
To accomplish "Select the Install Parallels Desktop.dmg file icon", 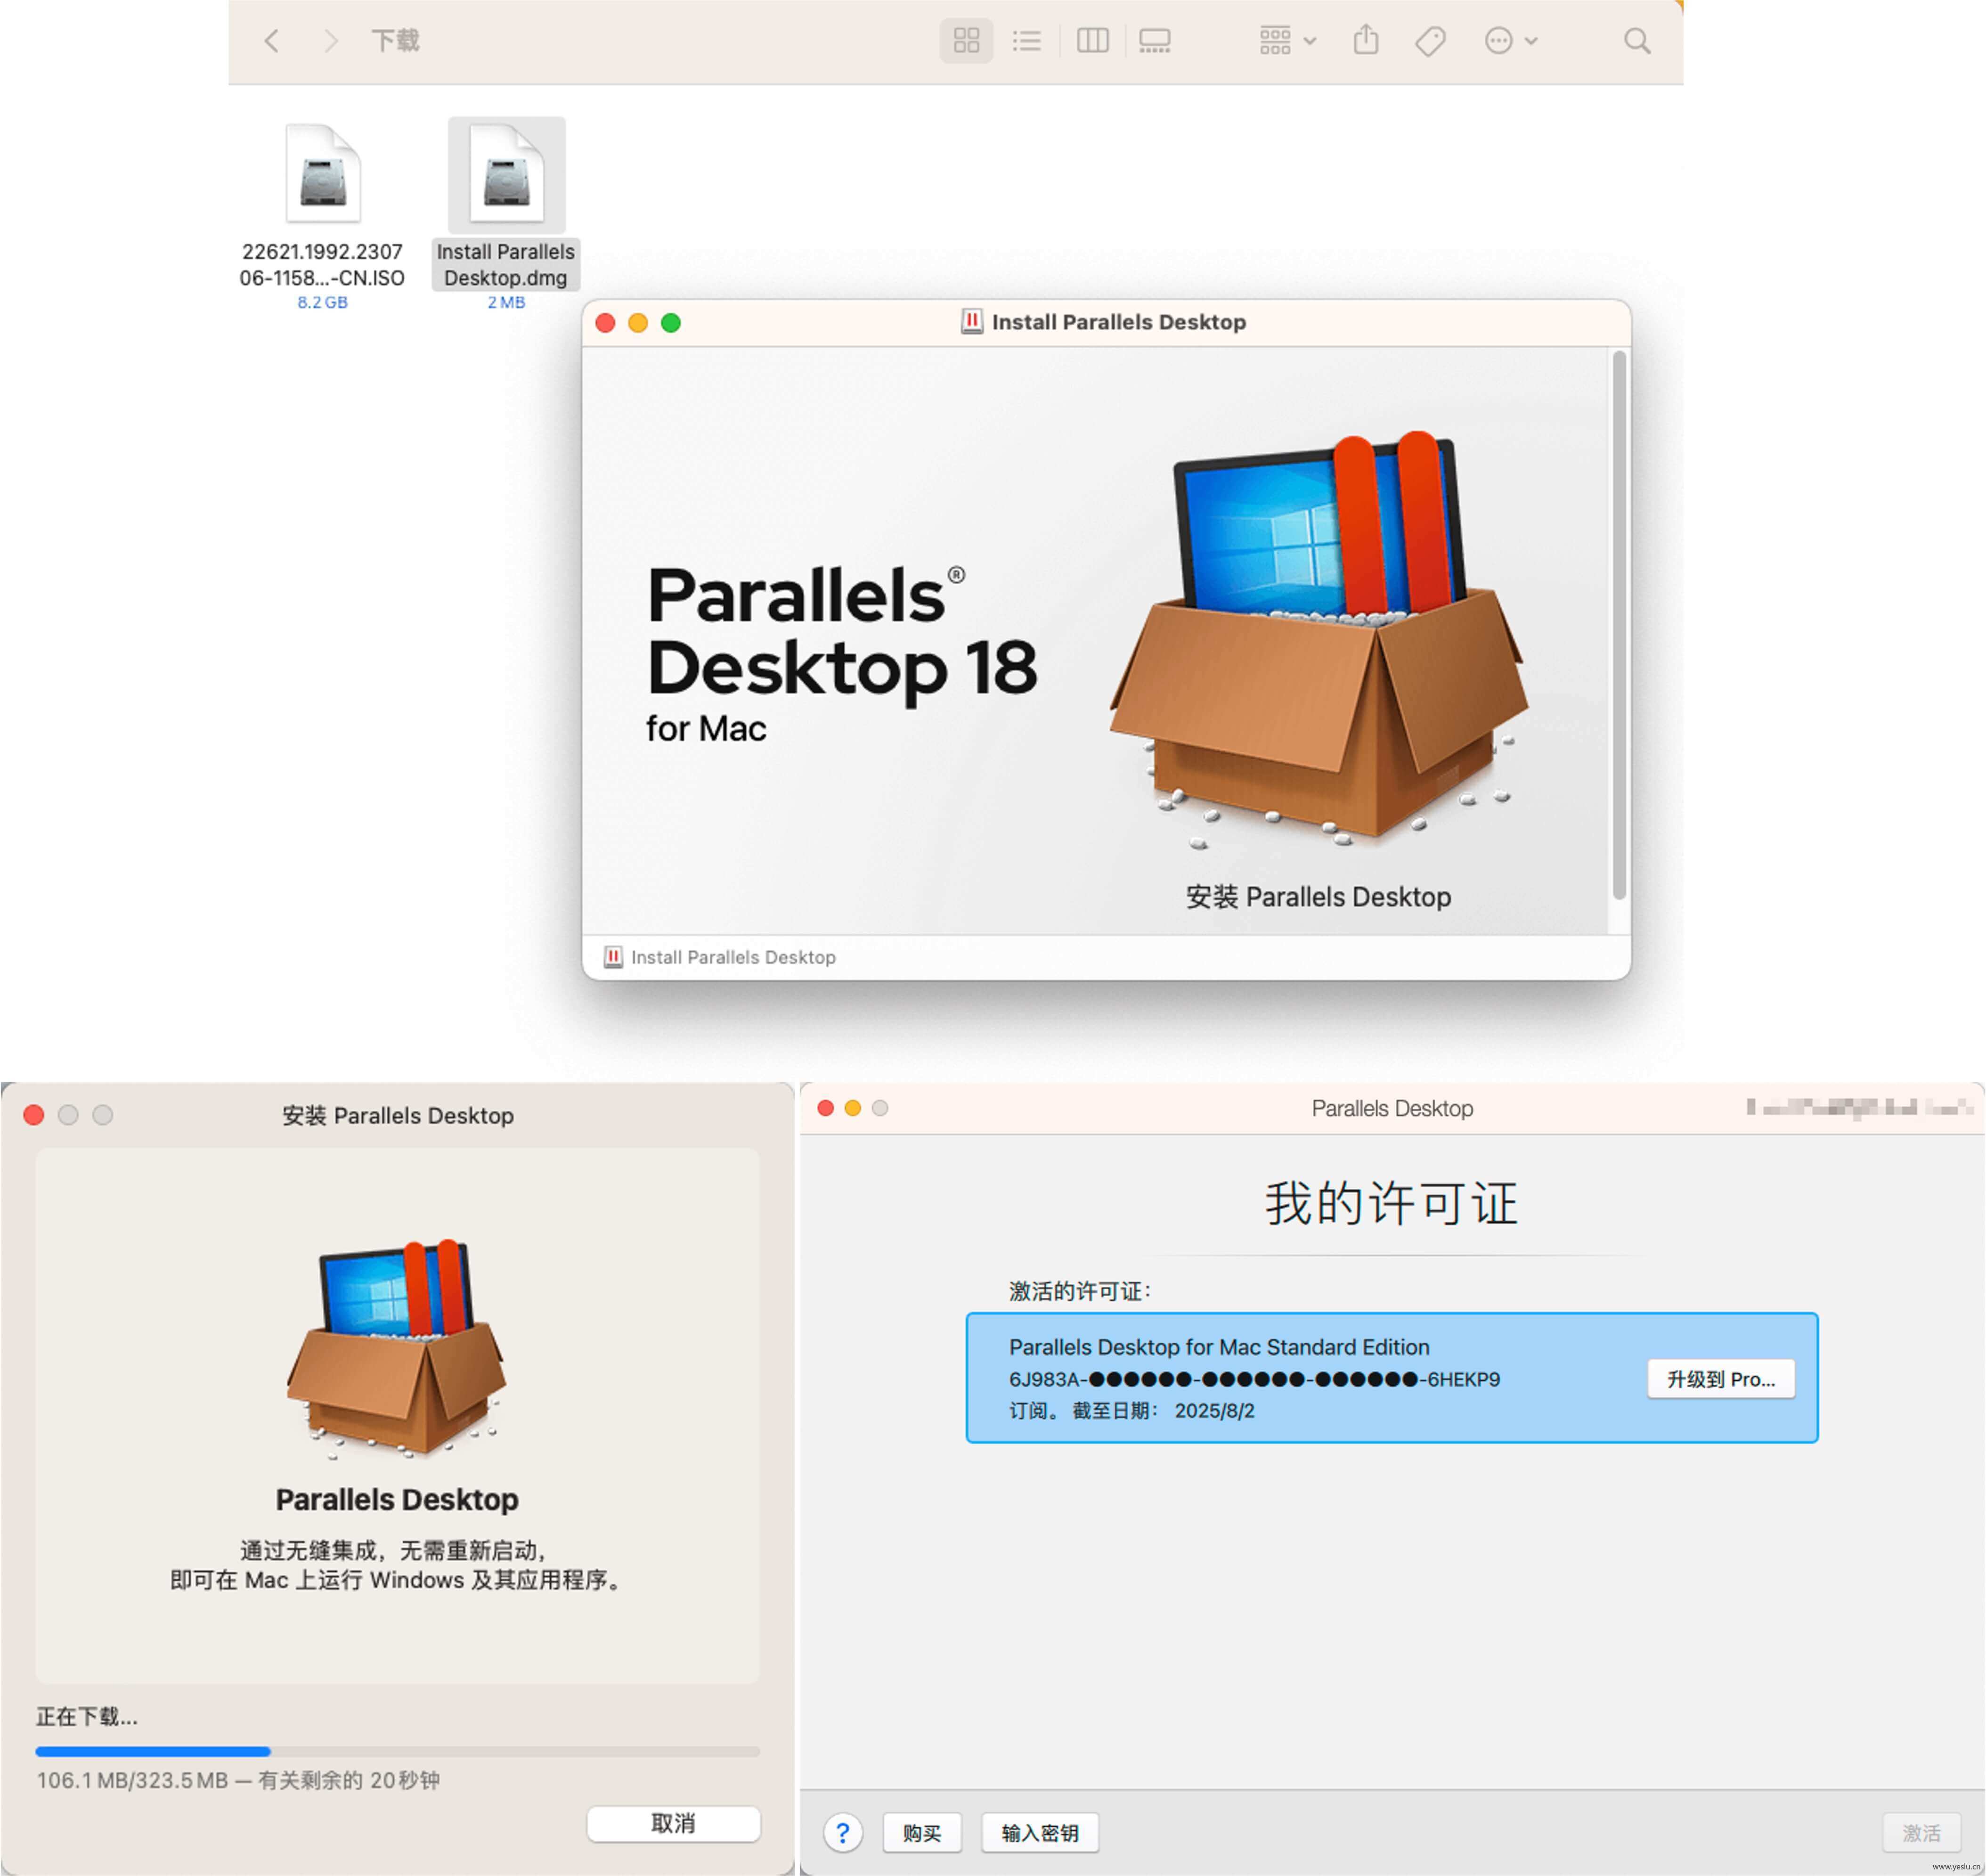I will tap(506, 174).
